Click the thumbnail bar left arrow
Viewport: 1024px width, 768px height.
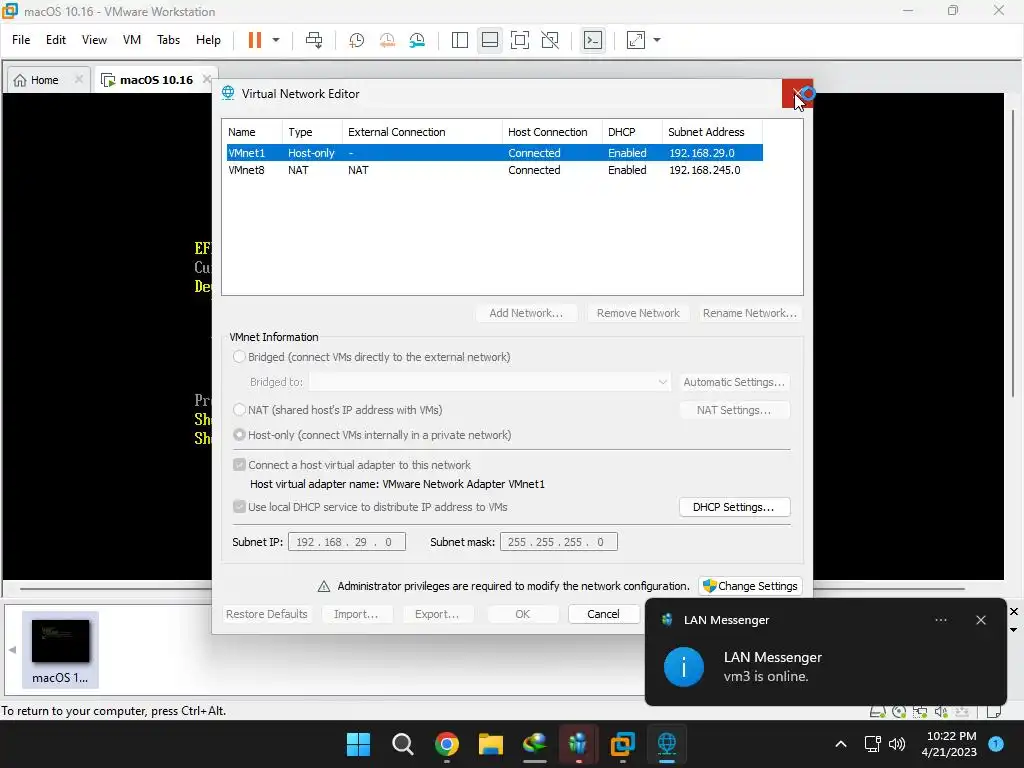point(12,649)
